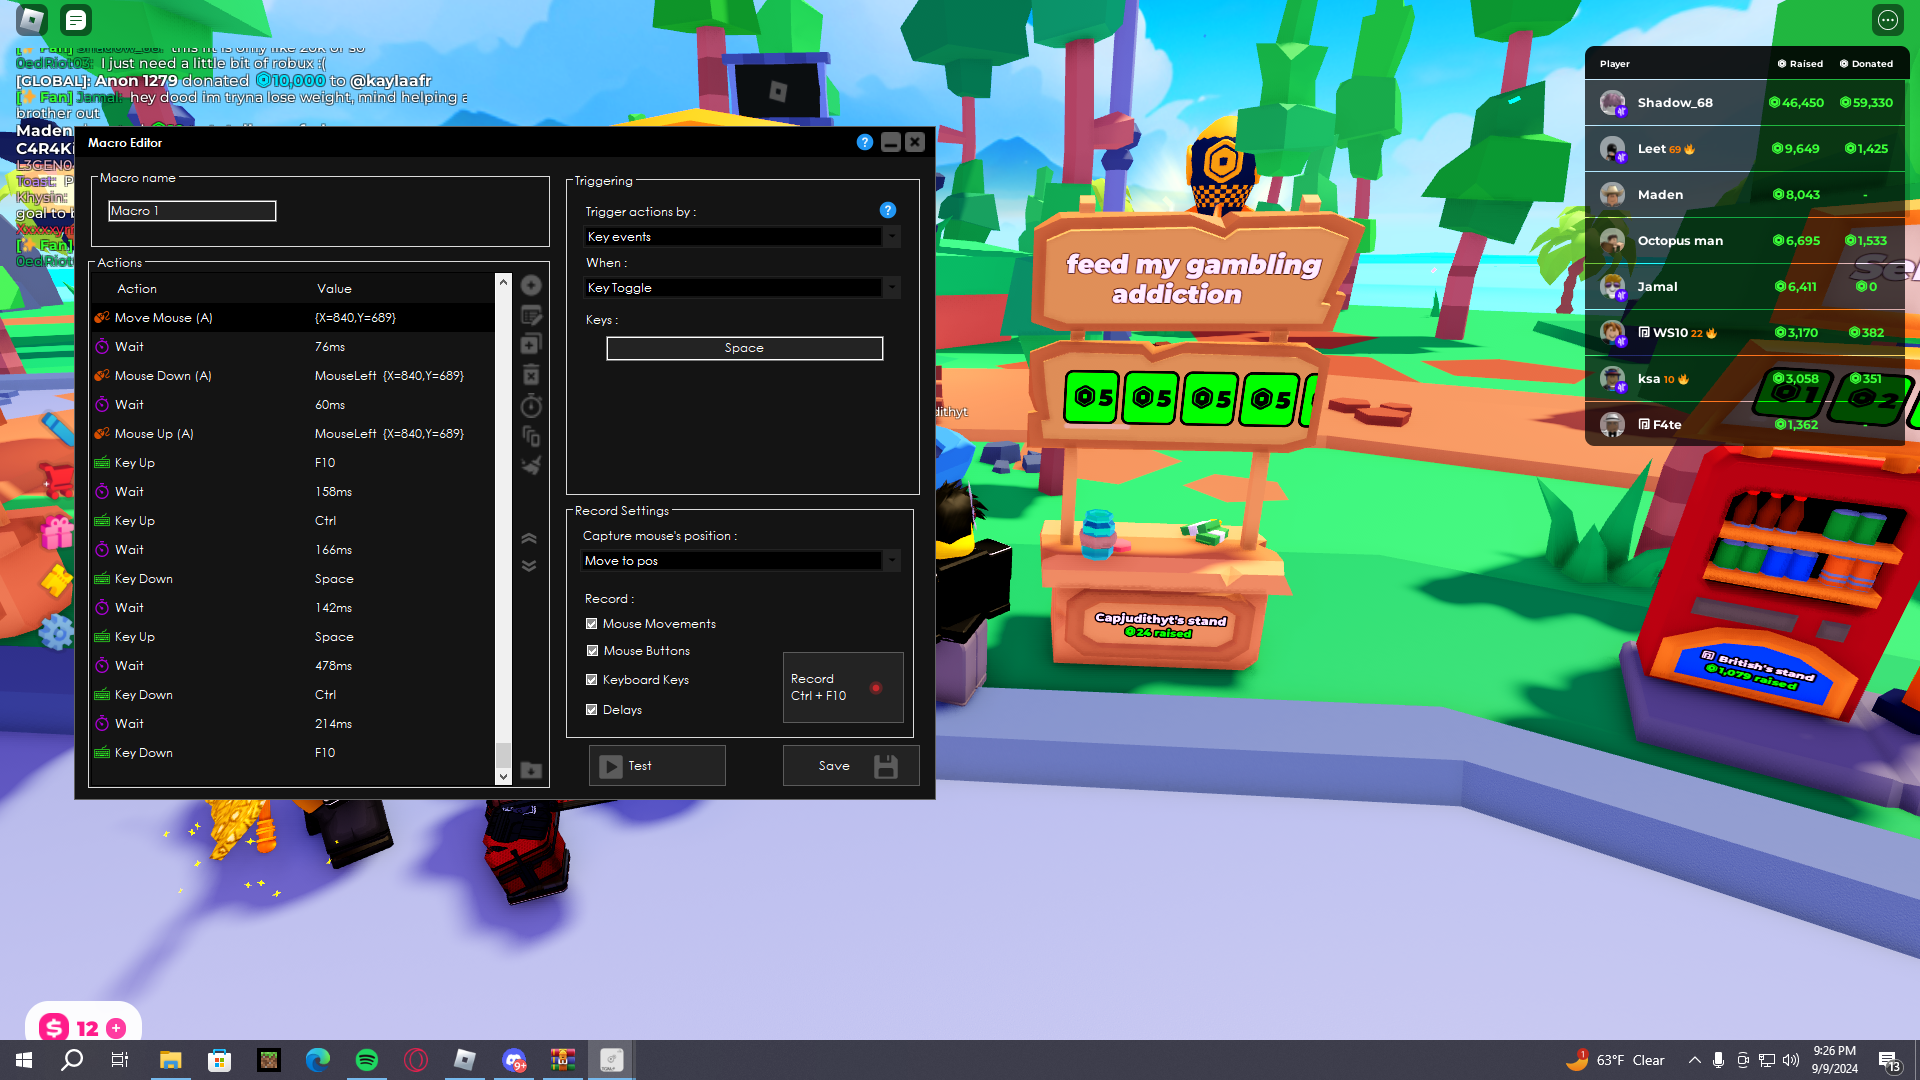Click the broom clear actions icon
1920x1080 pixels.
pos(531,465)
